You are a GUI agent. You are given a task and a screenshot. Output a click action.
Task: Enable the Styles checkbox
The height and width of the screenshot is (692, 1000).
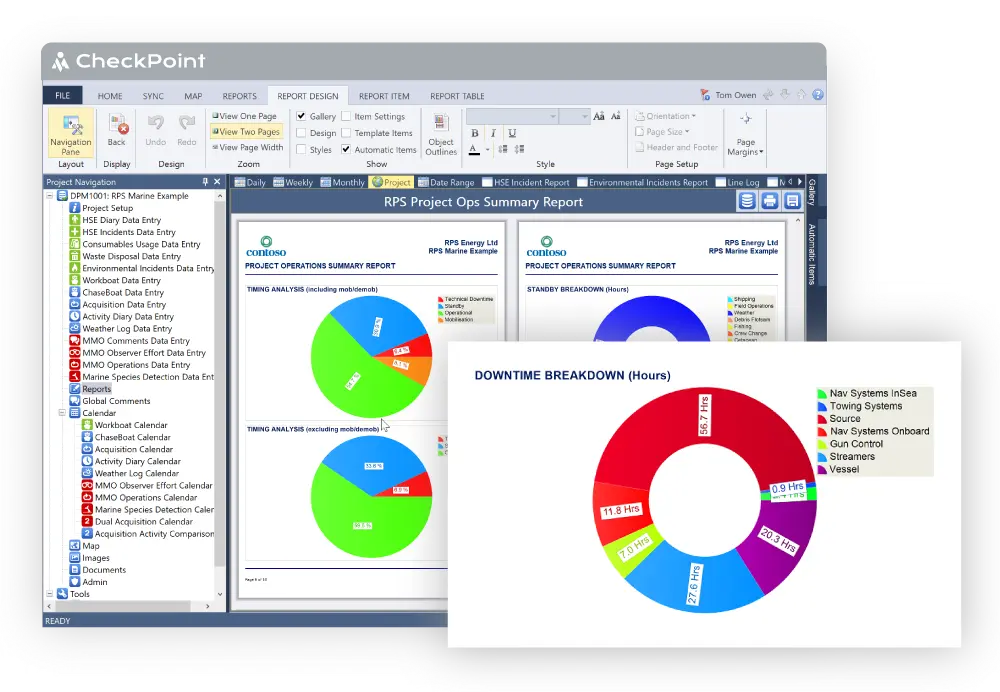[x=301, y=149]
